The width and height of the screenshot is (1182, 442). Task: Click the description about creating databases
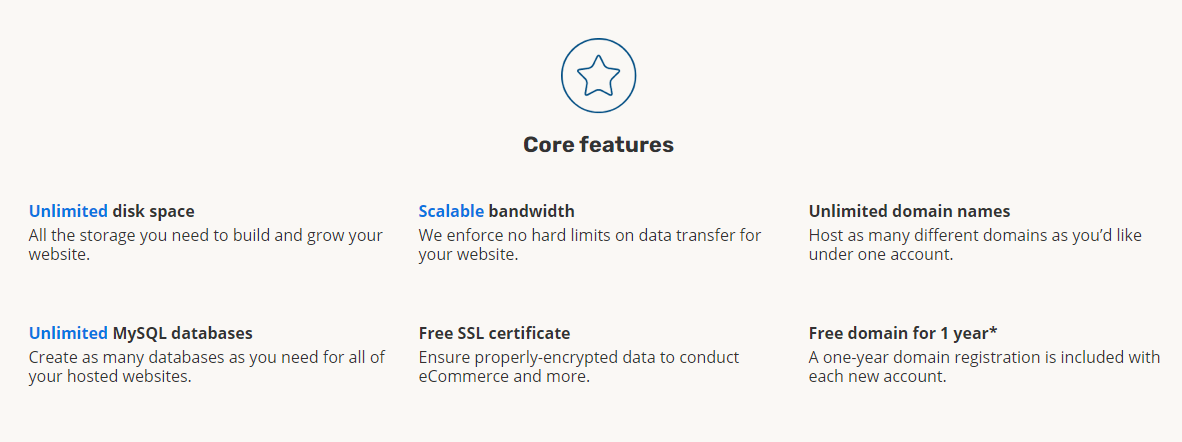coord(207,367)
